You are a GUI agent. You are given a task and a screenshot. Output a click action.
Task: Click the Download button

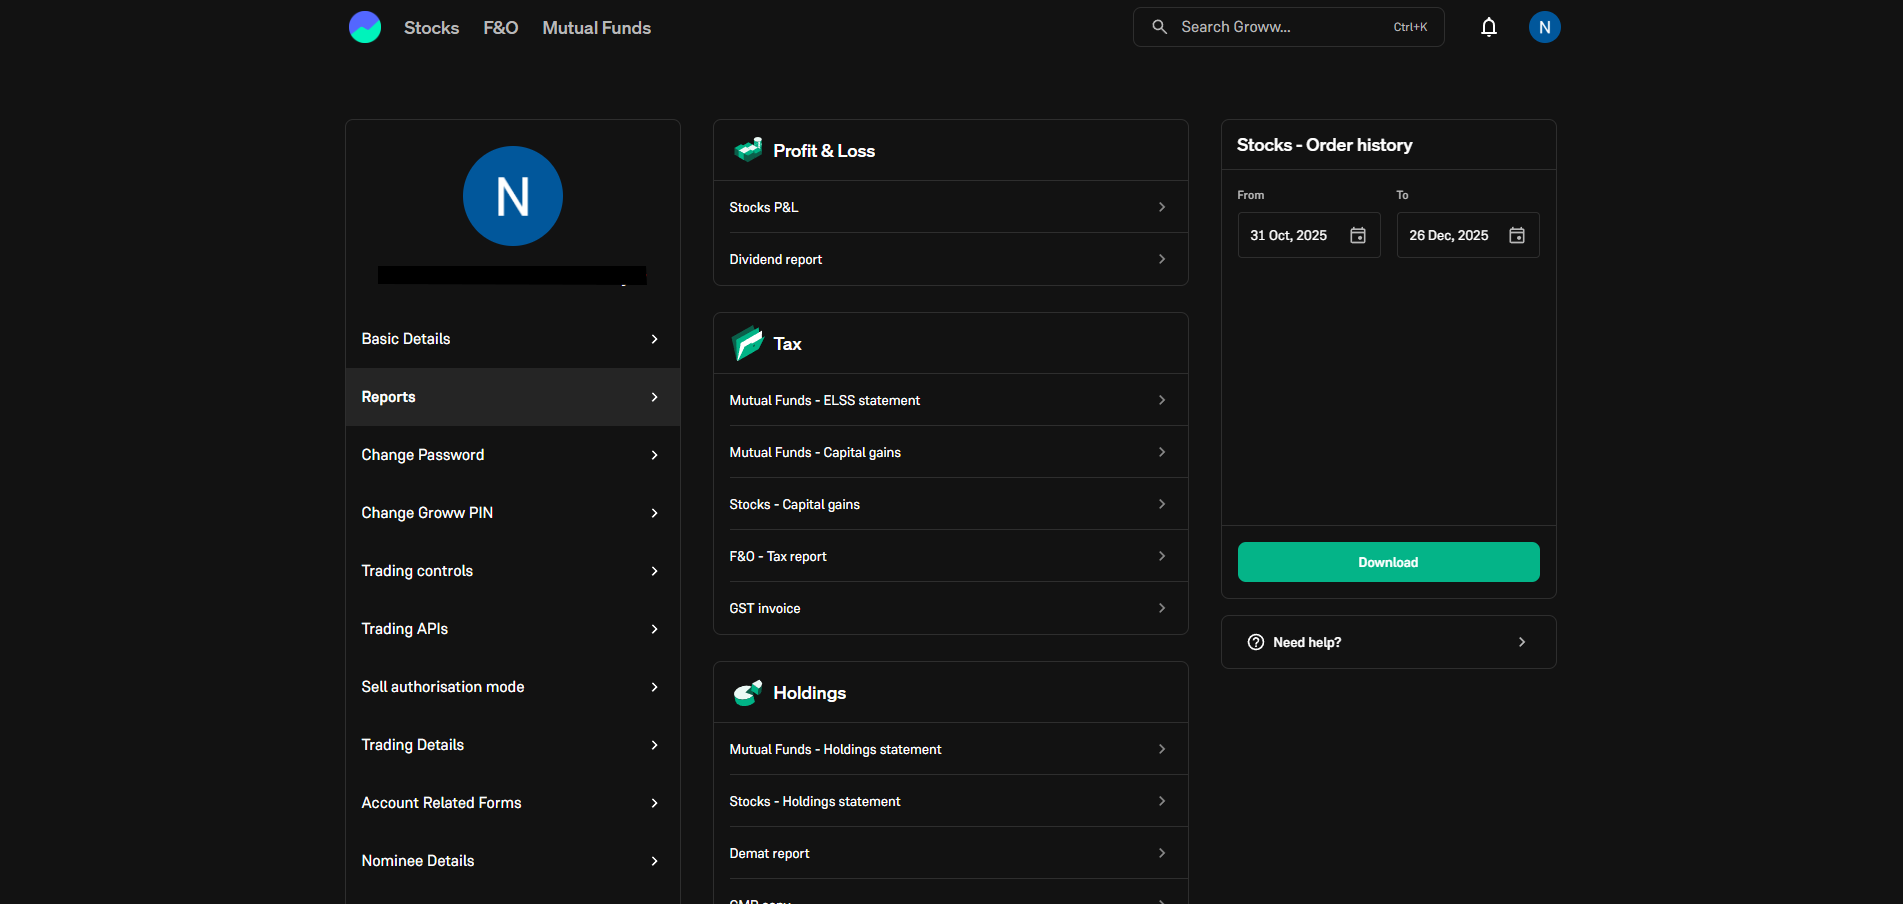(x=1388, y=562)
